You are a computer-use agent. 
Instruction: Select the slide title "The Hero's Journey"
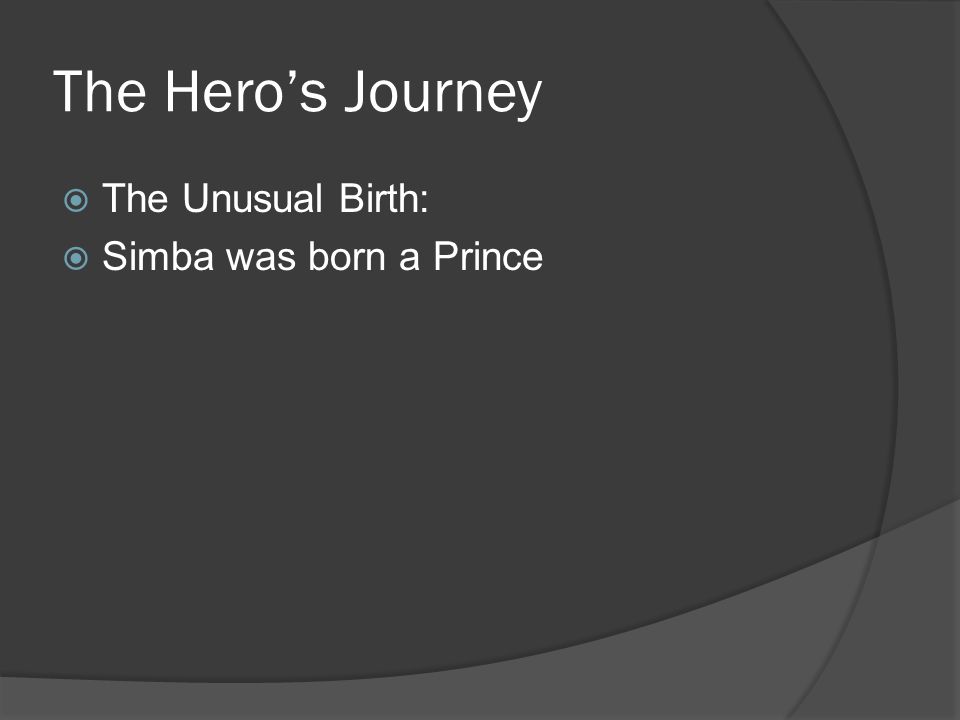pos(298,92)
